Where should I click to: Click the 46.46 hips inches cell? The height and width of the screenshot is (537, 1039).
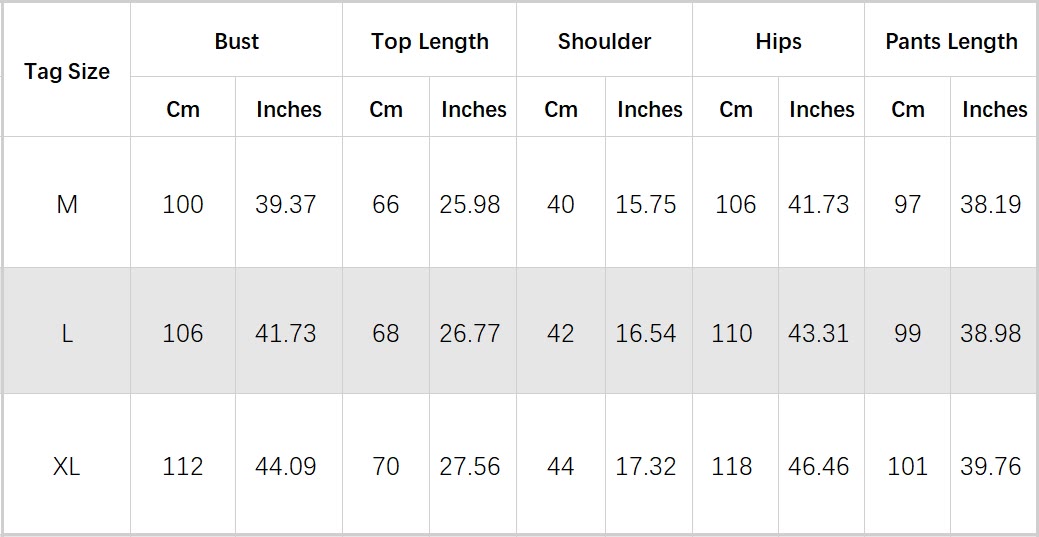click(818, 466)
